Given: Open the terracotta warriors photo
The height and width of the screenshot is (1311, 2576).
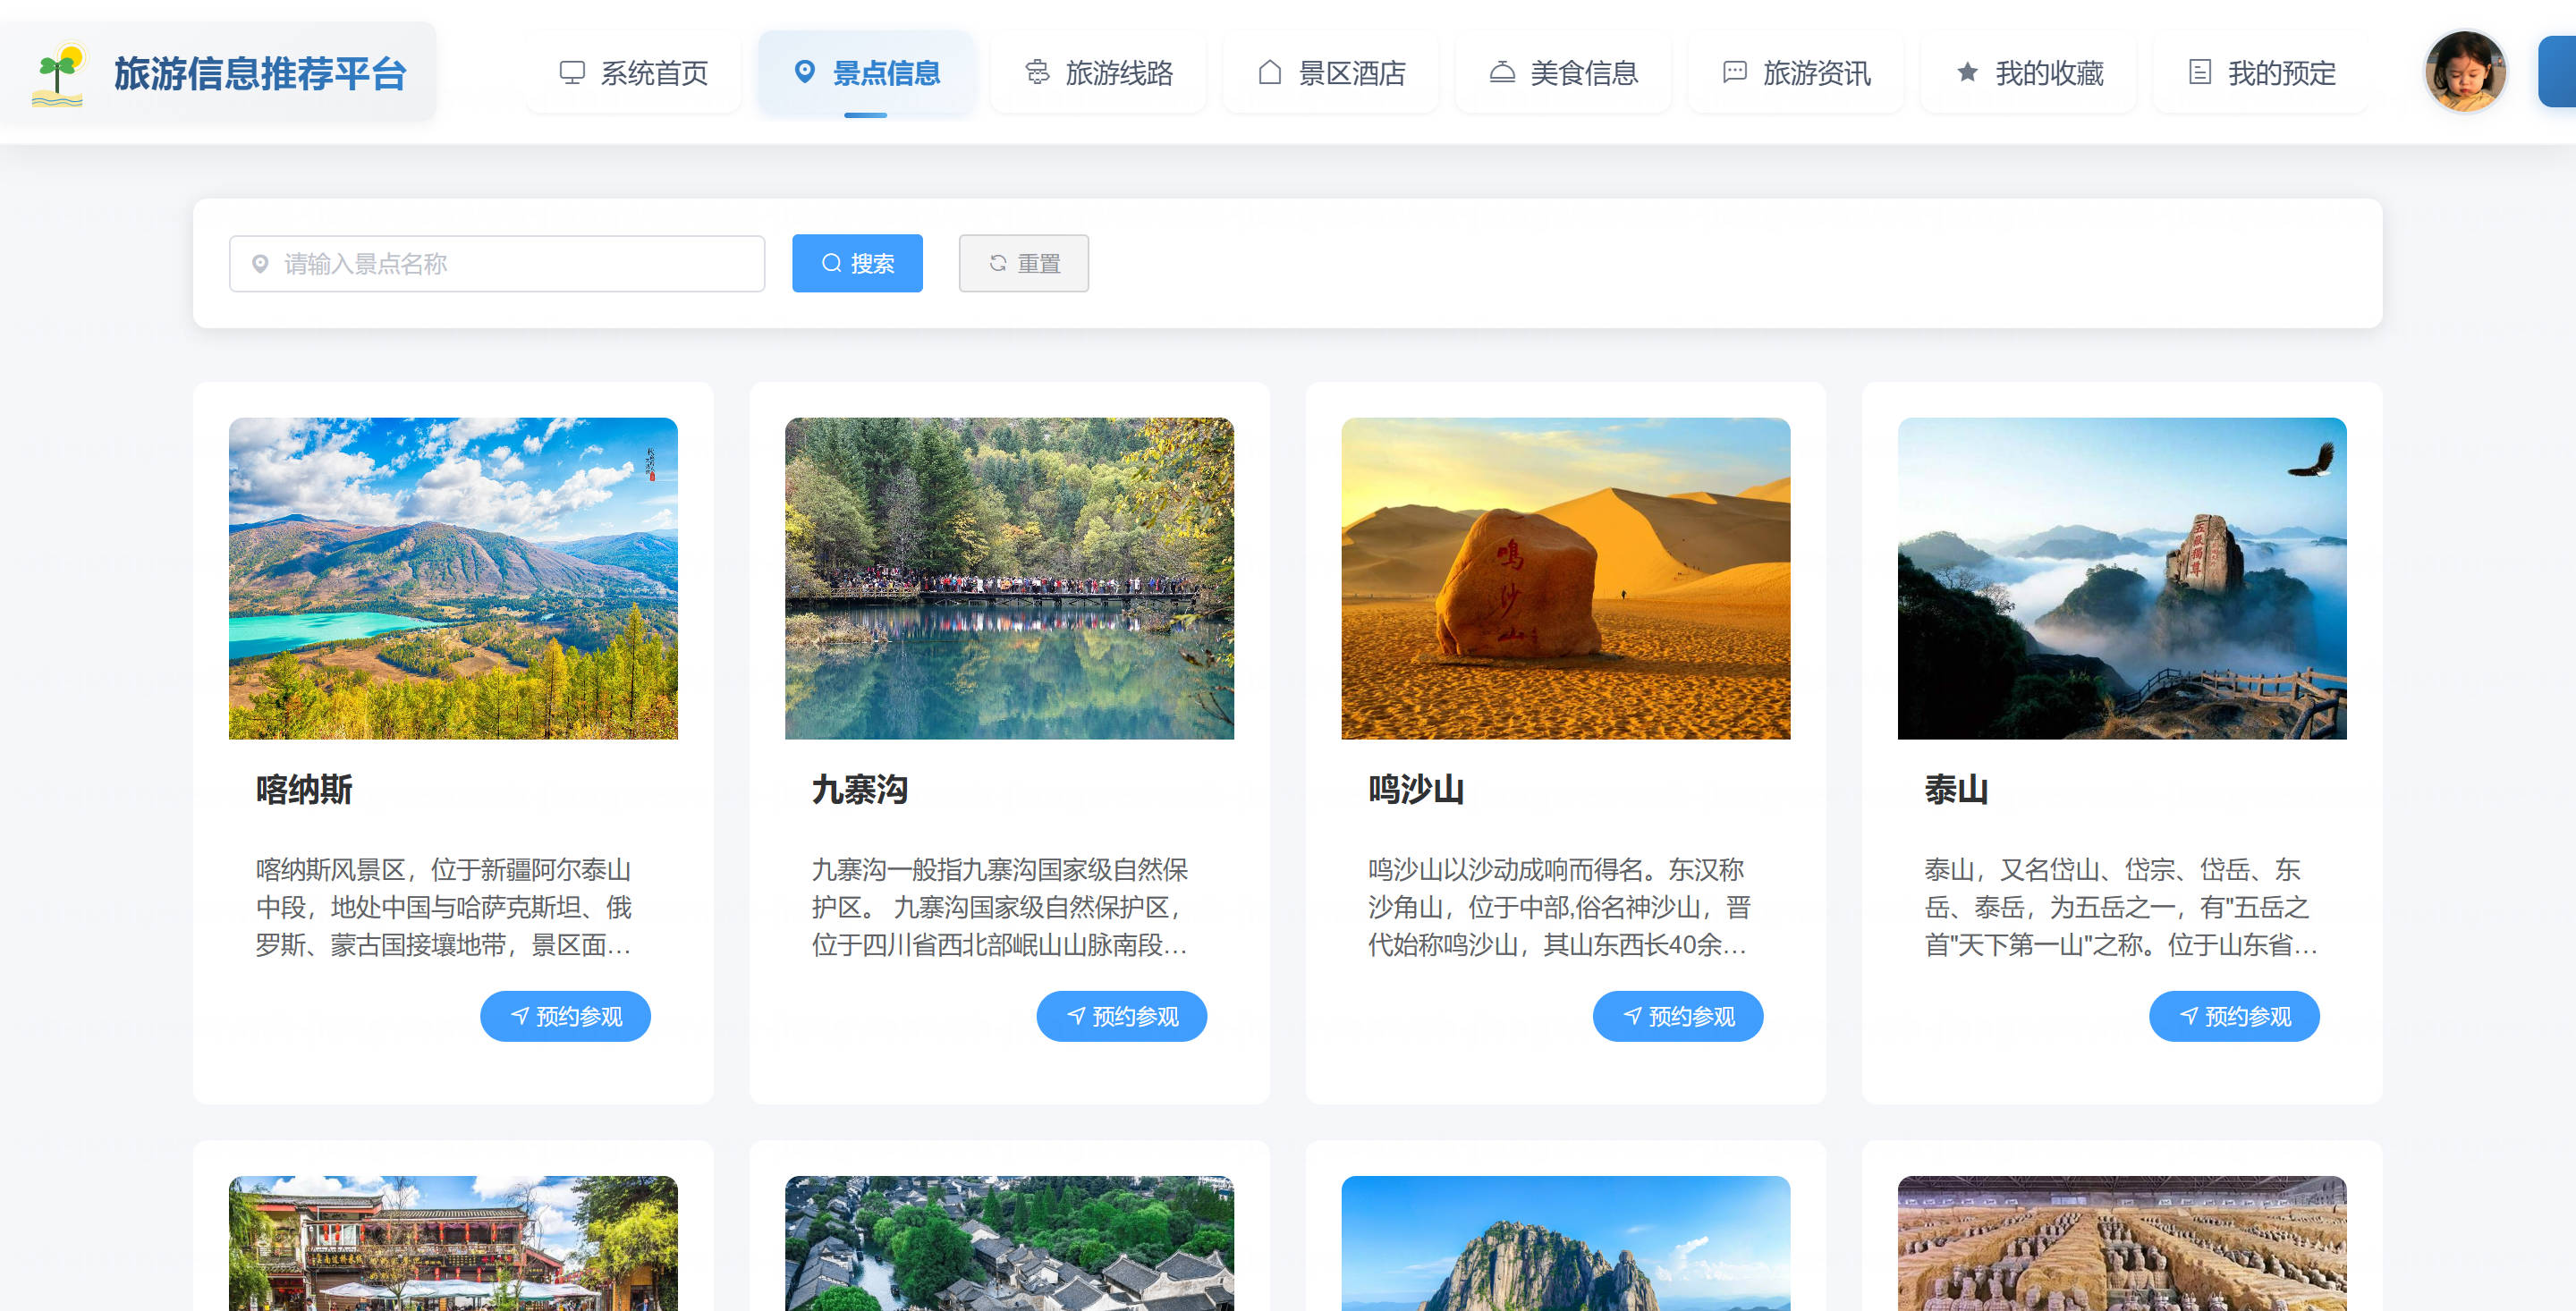Looking at the screenshot, I should coord(2121,1243).
